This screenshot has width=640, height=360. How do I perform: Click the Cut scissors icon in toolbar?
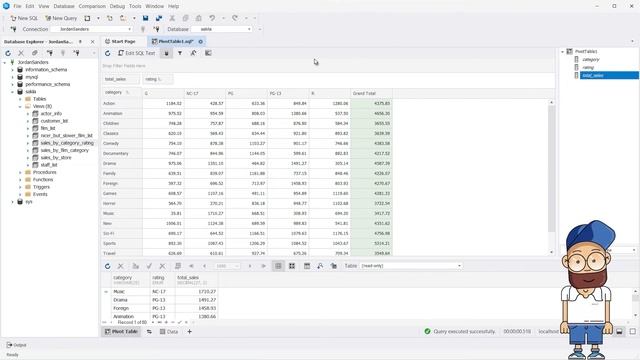pos(172,18)
